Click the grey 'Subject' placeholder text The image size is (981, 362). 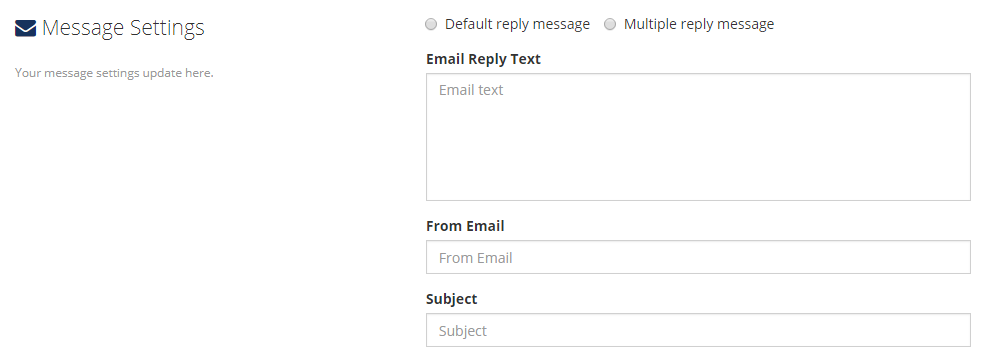(x=462, y=331)
